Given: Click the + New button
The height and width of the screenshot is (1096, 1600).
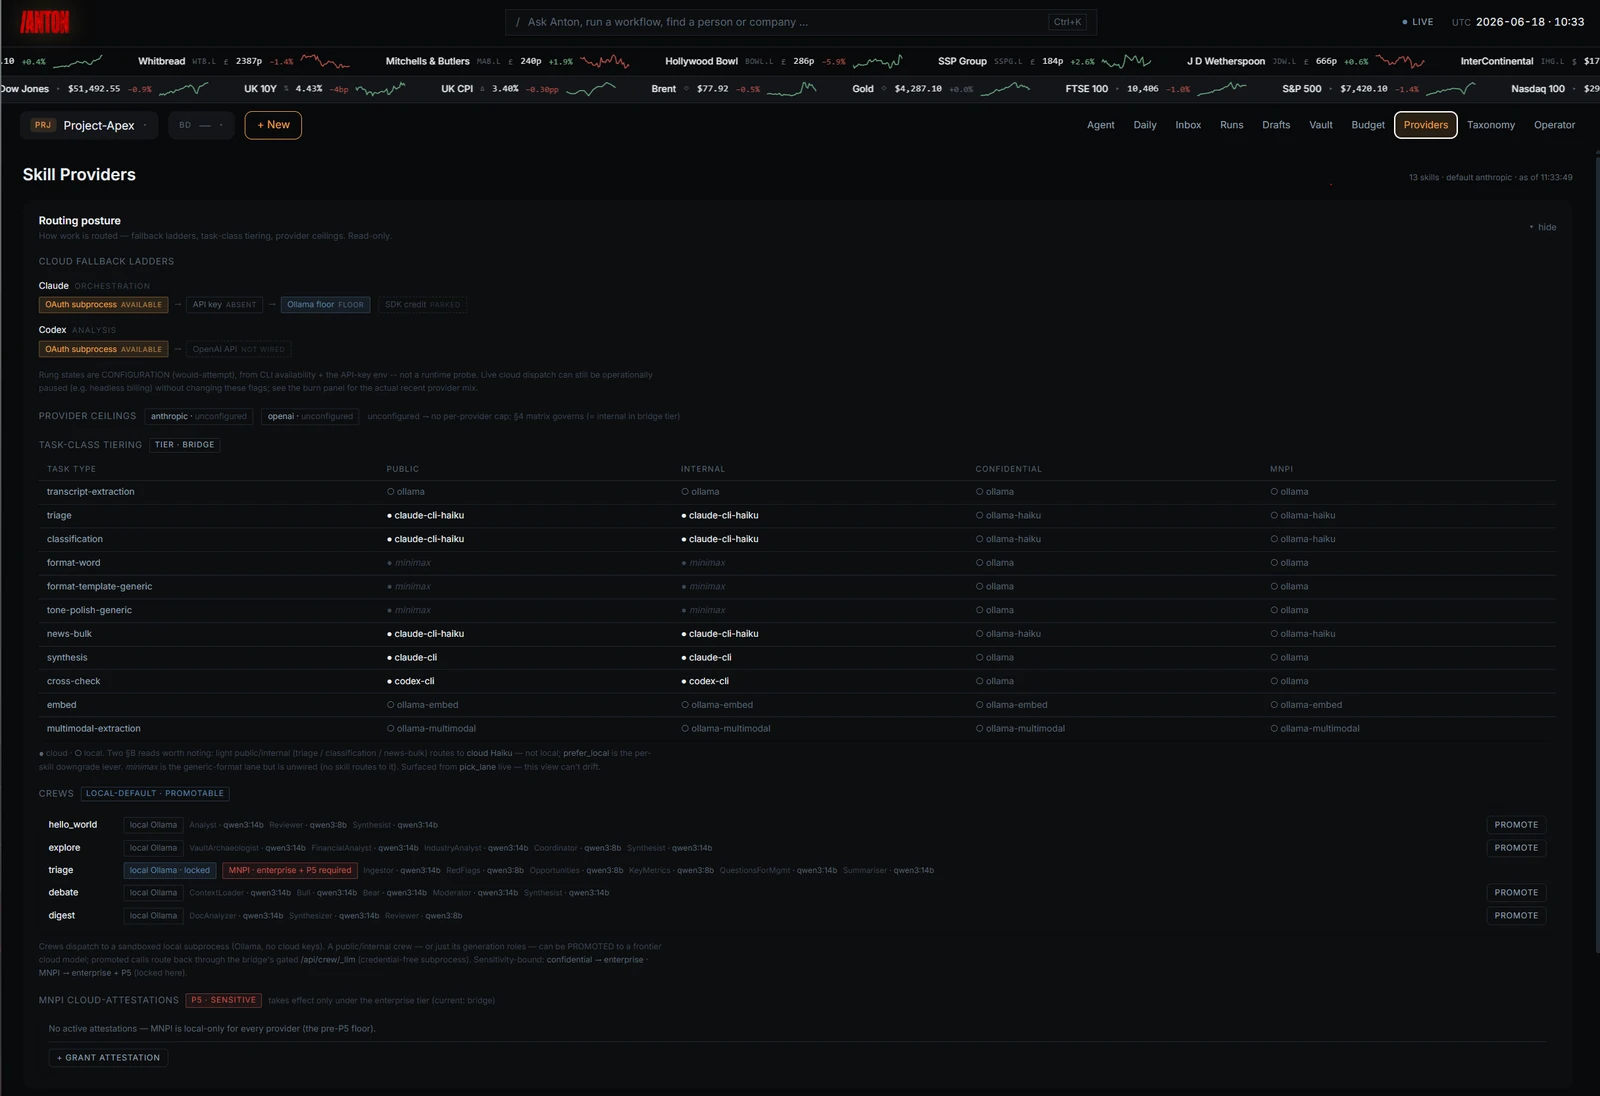Looking at the screenshot, I should (x=273, y=125).
